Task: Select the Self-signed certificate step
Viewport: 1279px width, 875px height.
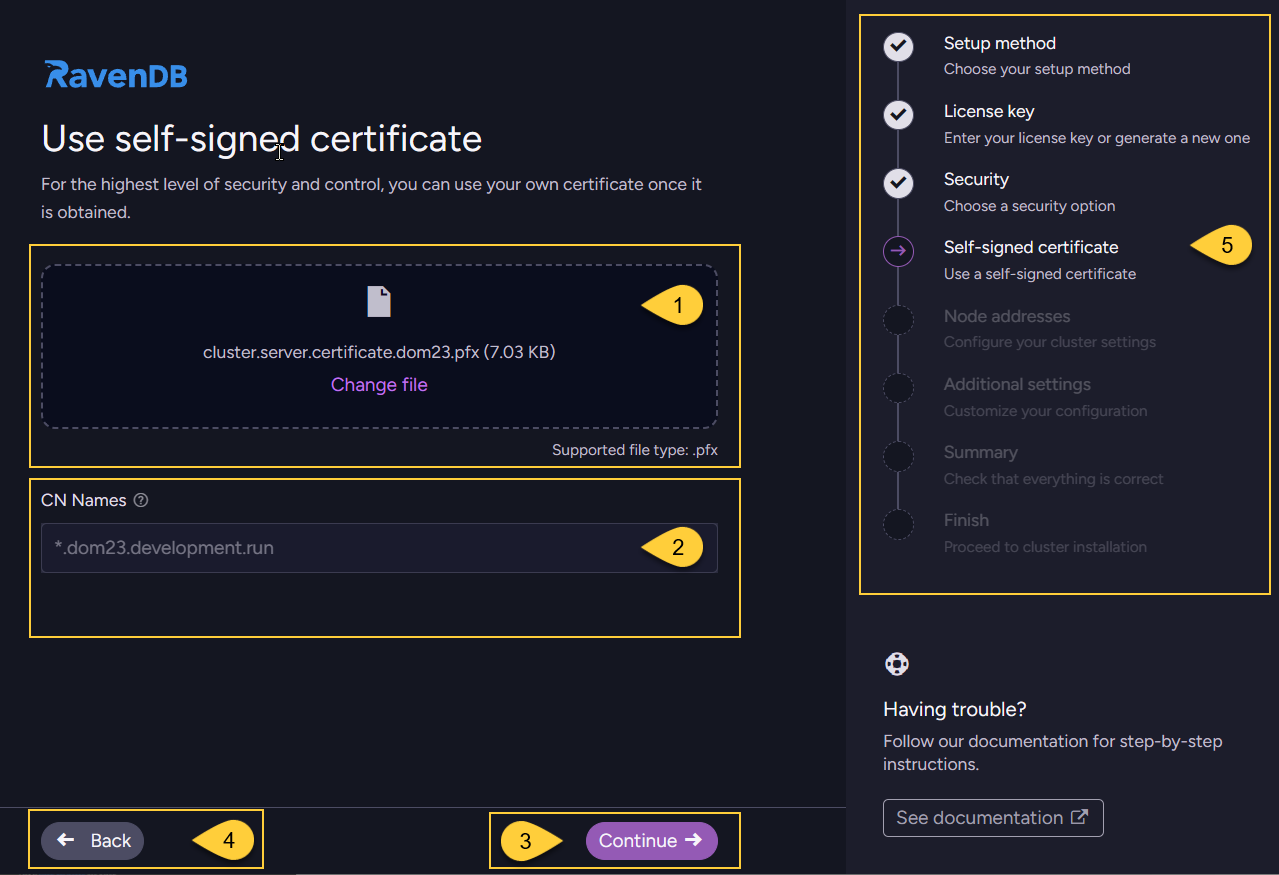Action: point(1030,247)
